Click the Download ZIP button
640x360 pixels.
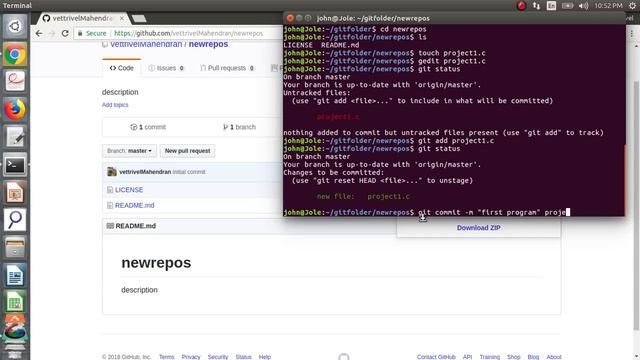(x=478, y=228)
